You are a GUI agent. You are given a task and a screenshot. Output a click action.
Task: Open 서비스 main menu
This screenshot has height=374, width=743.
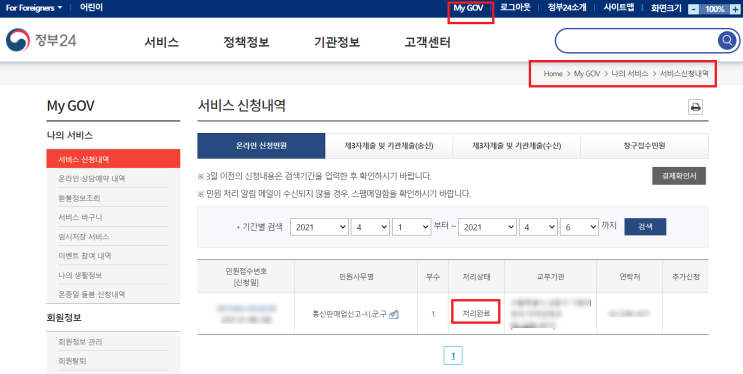[162, 42]
